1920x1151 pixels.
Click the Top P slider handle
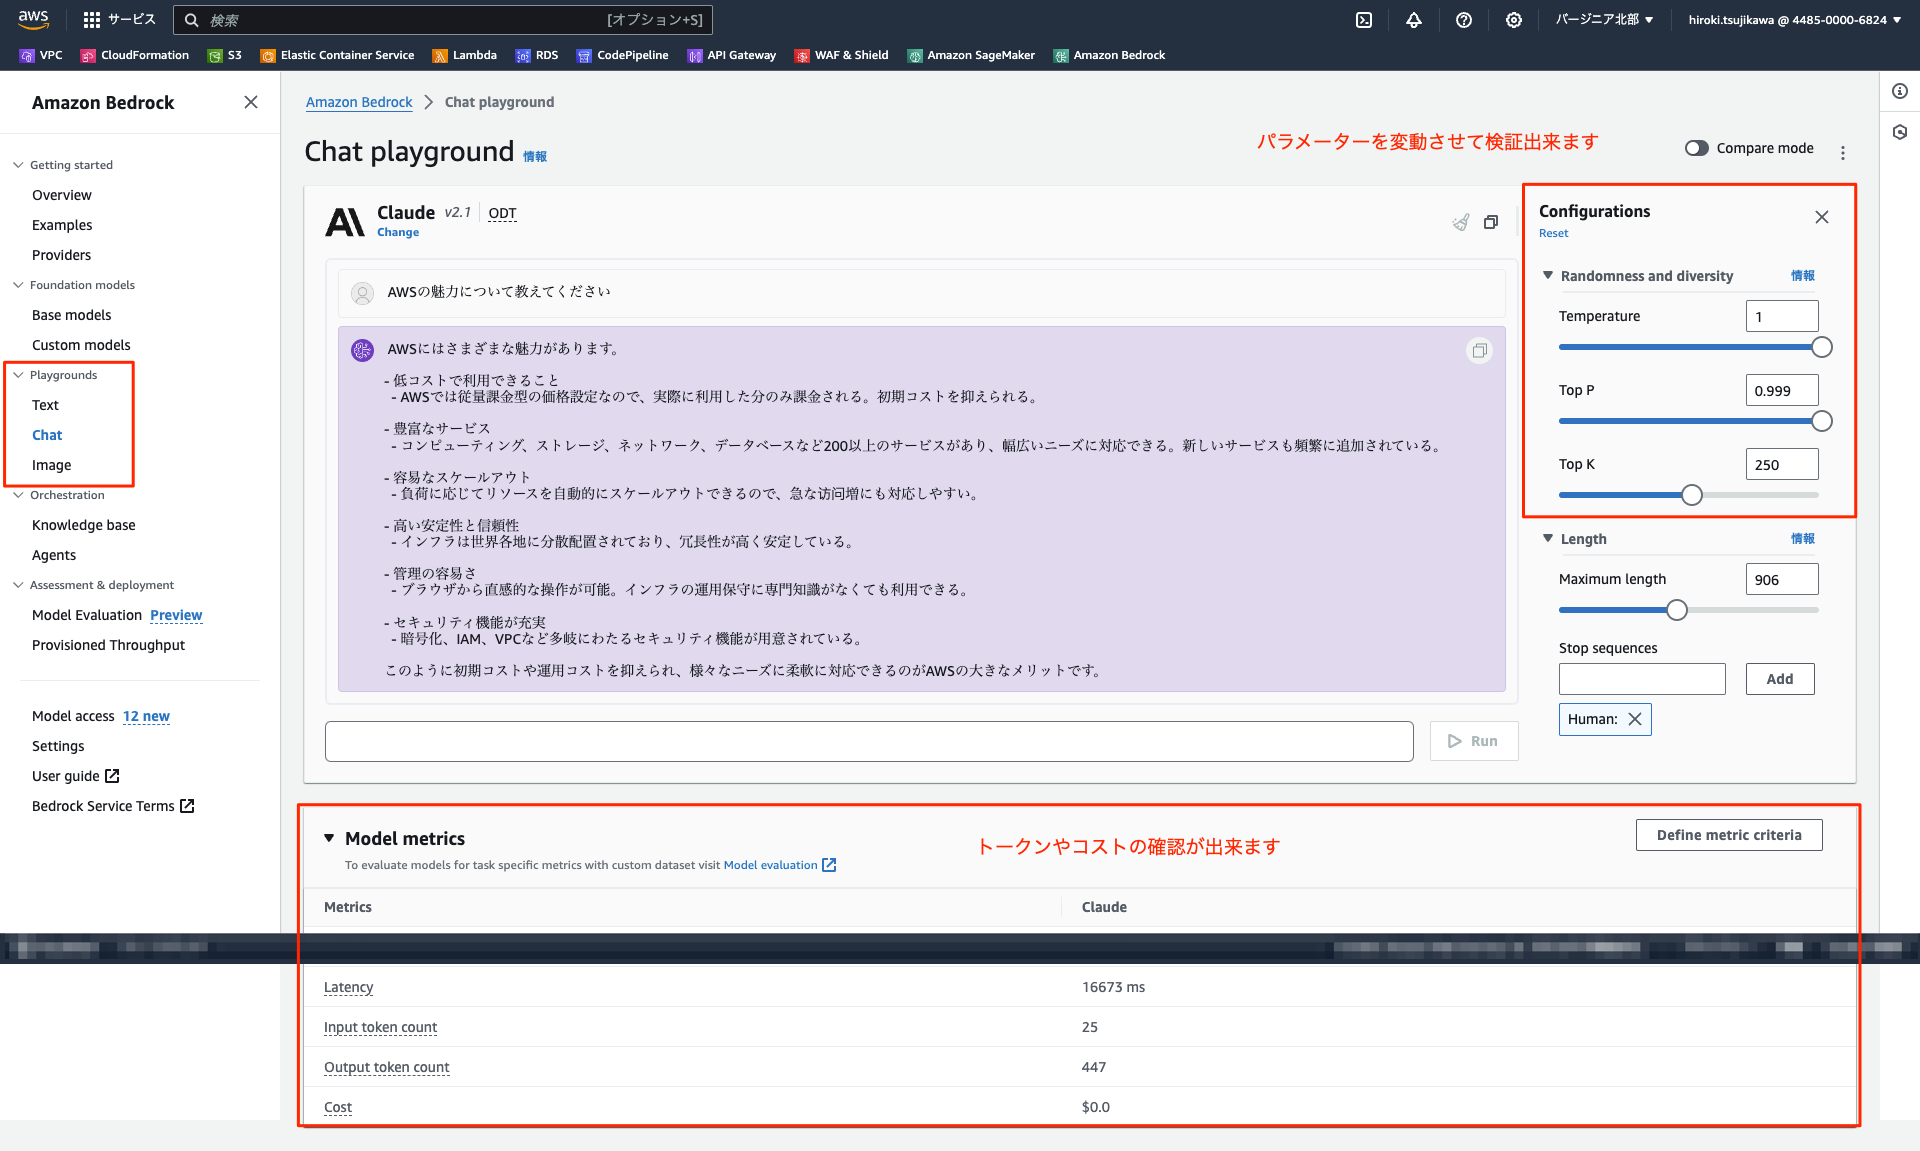pos(1822,421)
